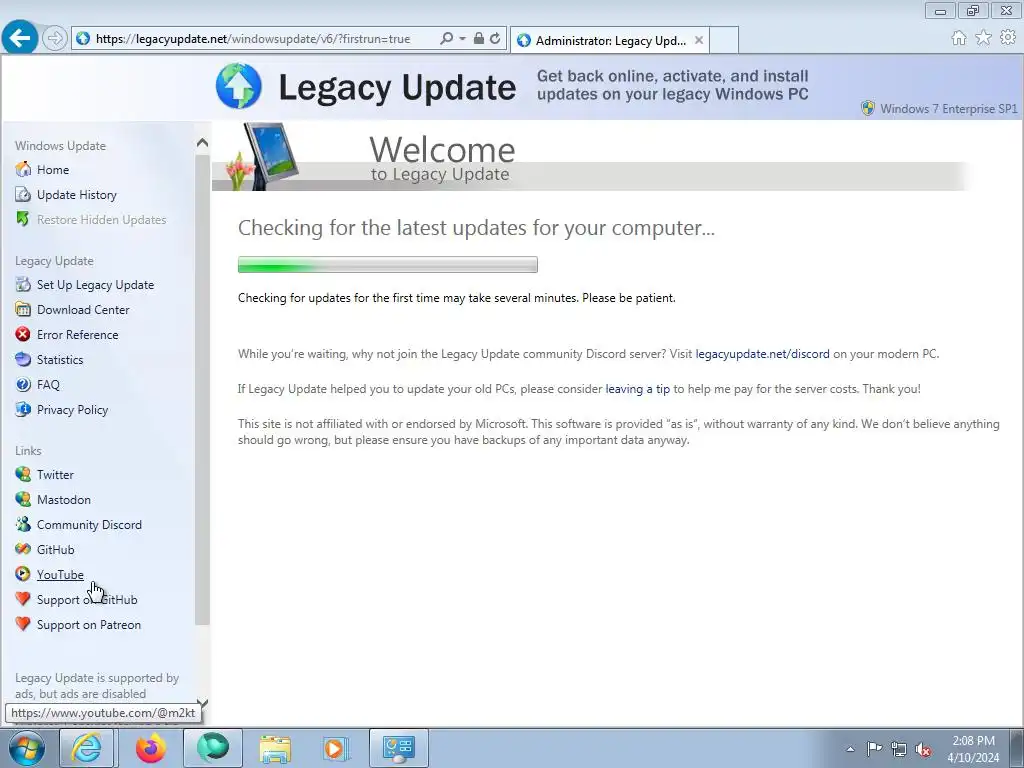Open Set Up Legacy Update link
Viewport: 1024px width, 768px height.
(x=95, y=285)
